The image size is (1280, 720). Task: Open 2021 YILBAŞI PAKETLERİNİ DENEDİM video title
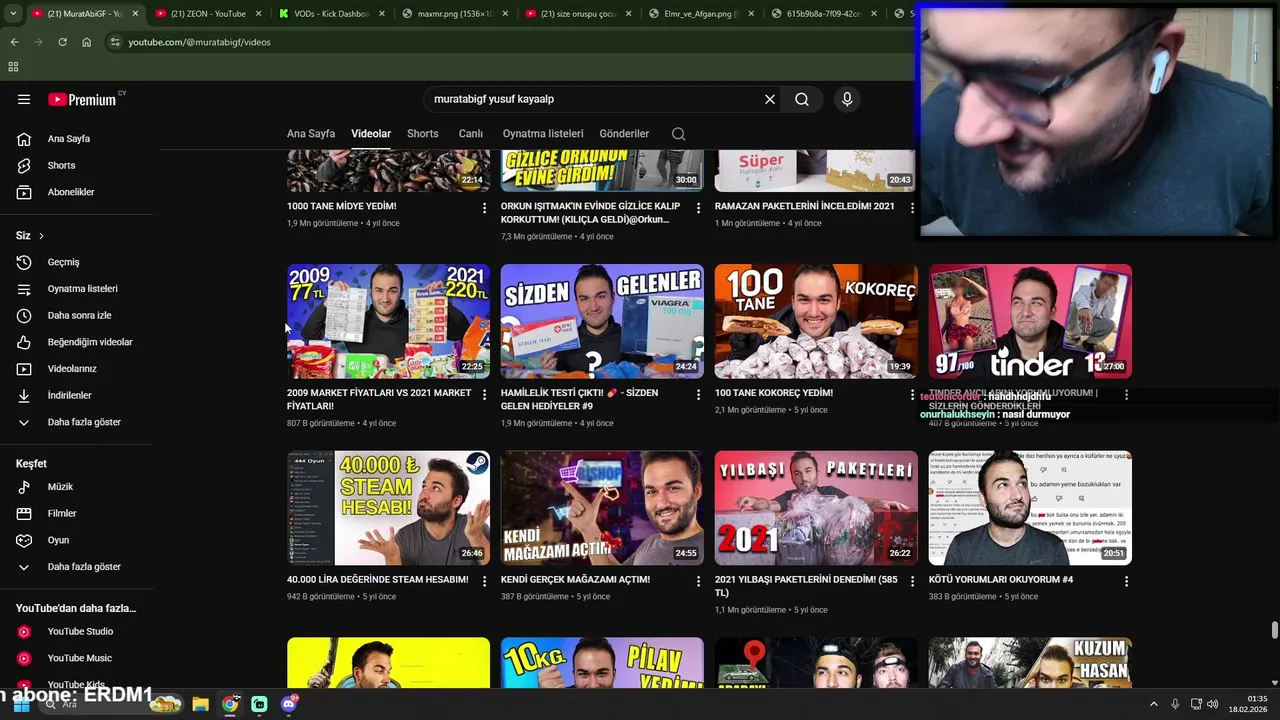coord(806,586)
